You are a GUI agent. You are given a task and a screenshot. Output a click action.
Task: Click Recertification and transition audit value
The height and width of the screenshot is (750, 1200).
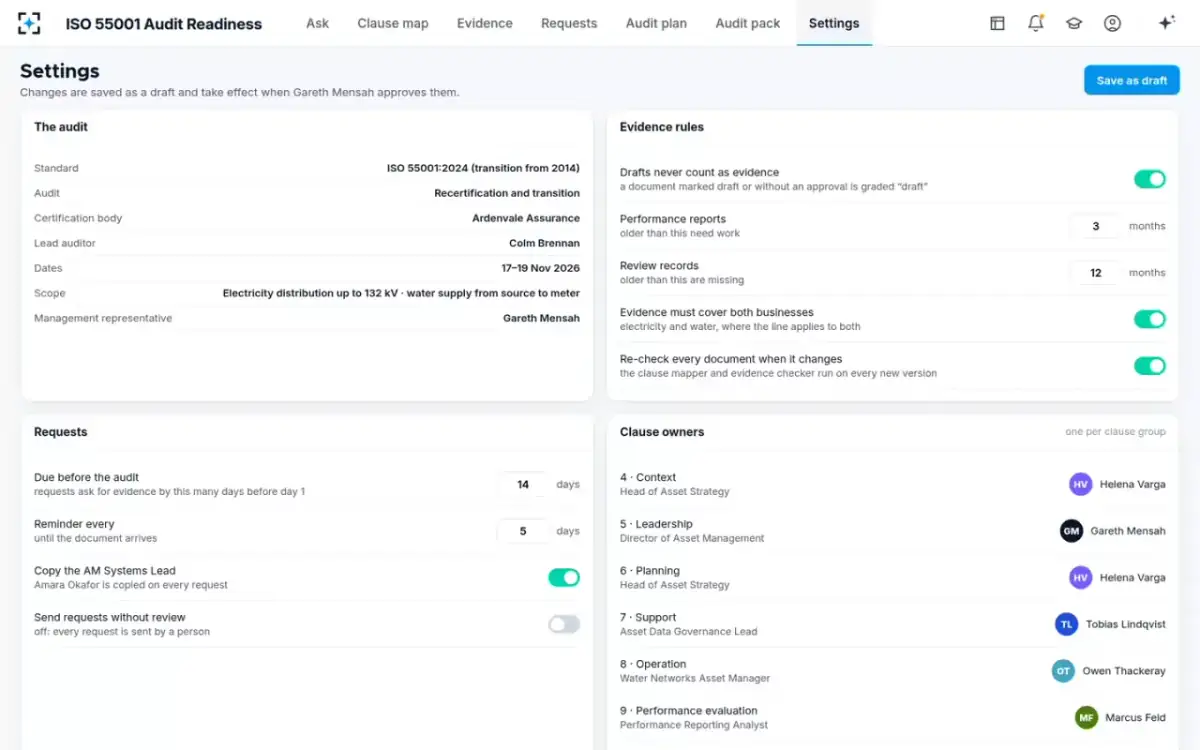507,193
